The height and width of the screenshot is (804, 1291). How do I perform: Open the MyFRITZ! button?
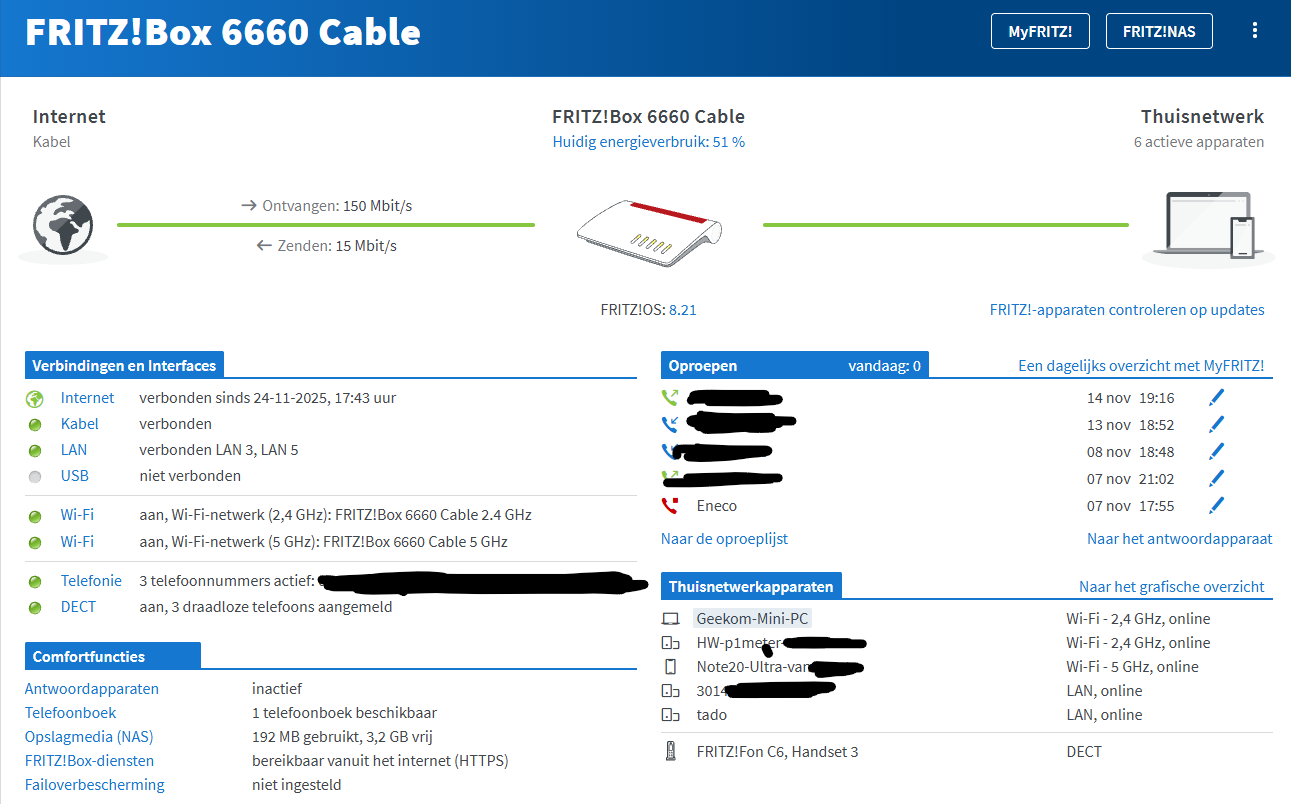(x=1040, y=31)
